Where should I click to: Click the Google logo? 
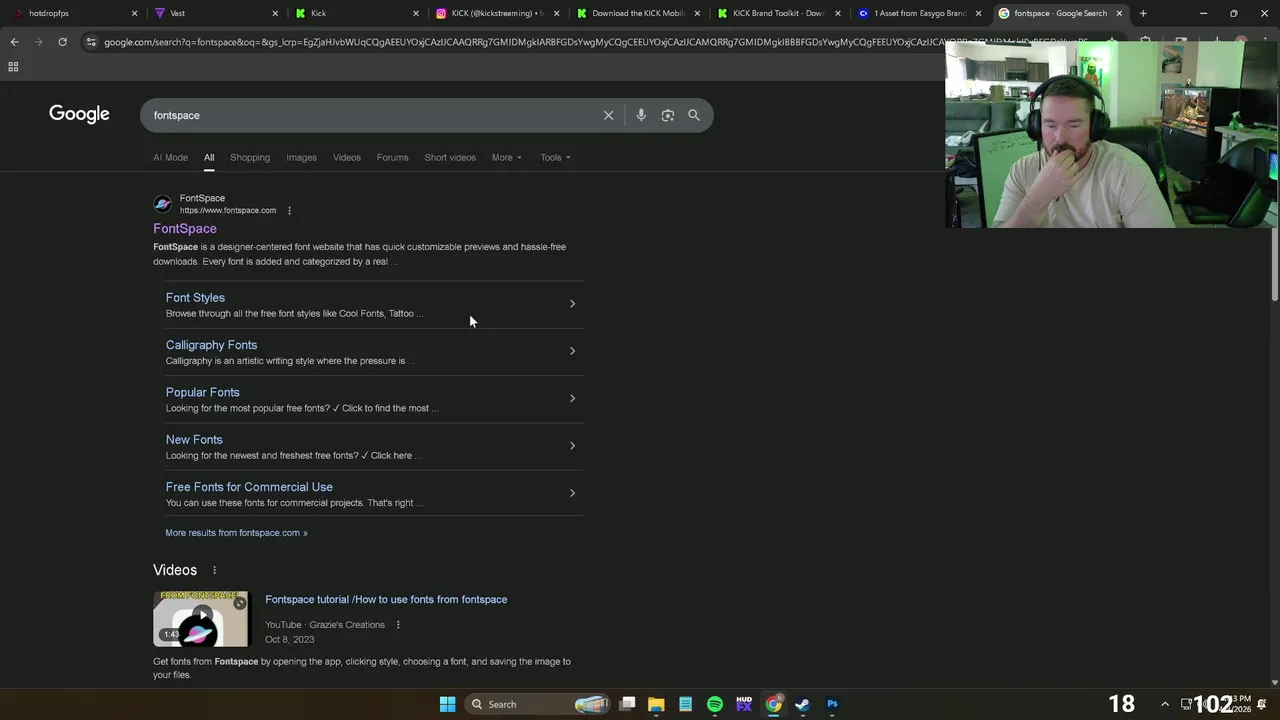click(x=79, y=114)
